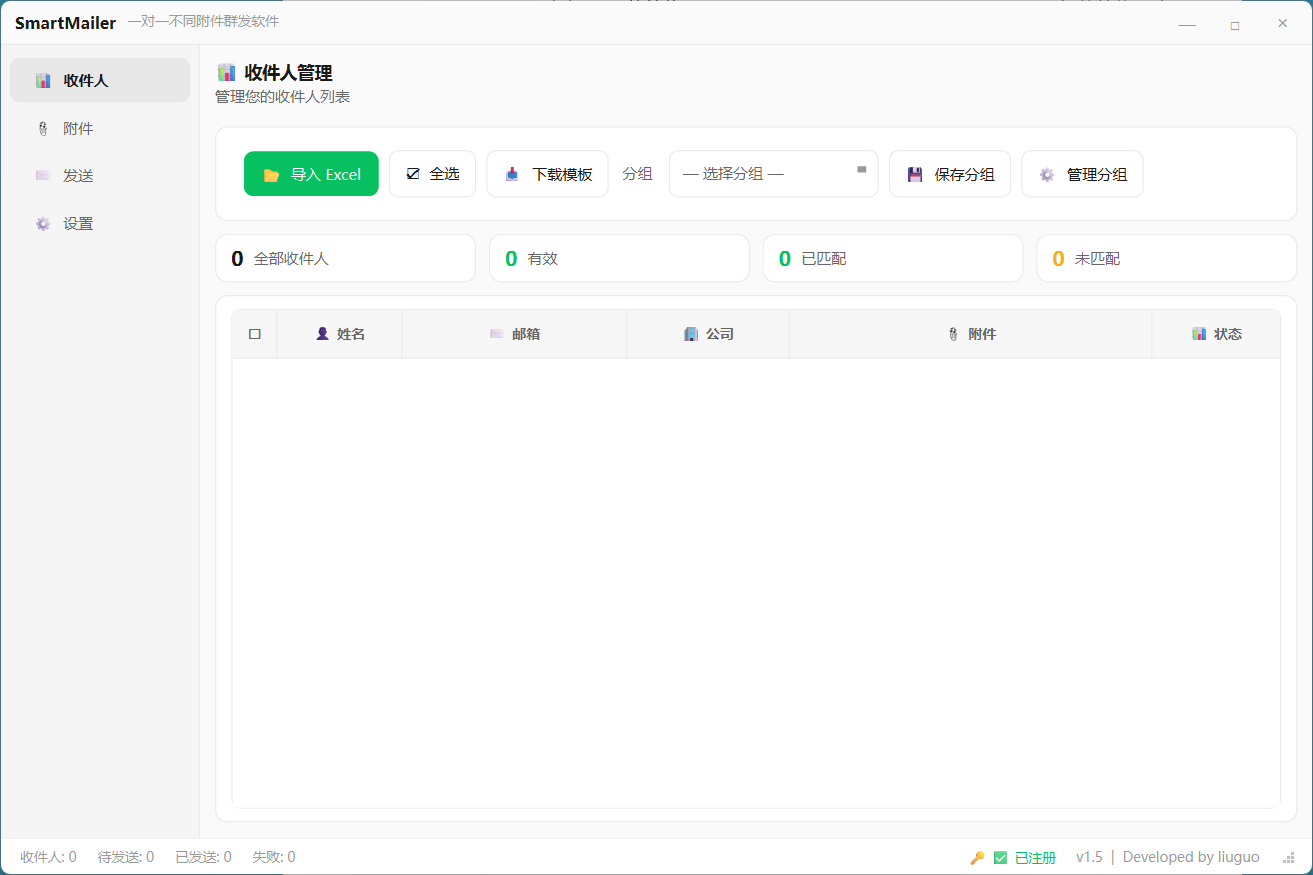Click the 状态 column header
Screen dimensions: 1313x875
1216,334
